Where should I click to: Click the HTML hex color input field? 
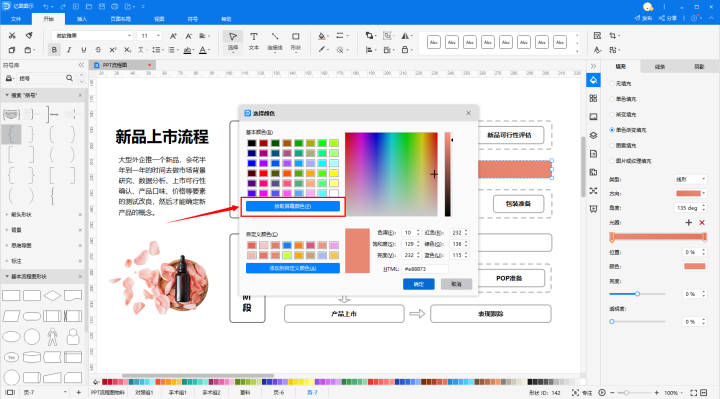coord(425,269)
